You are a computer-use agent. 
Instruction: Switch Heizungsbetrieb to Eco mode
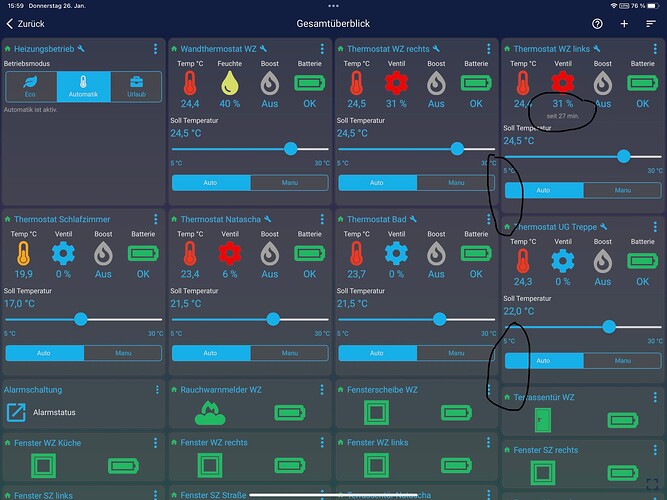tap(31, 87)
